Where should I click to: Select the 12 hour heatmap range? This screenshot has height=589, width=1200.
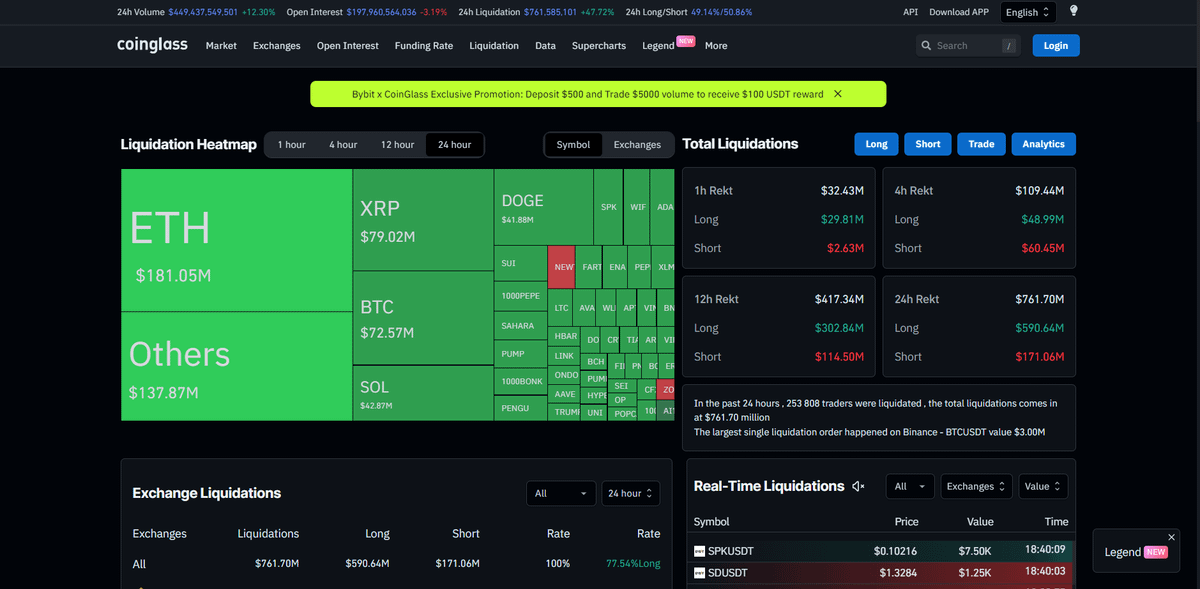click(397, 145)
